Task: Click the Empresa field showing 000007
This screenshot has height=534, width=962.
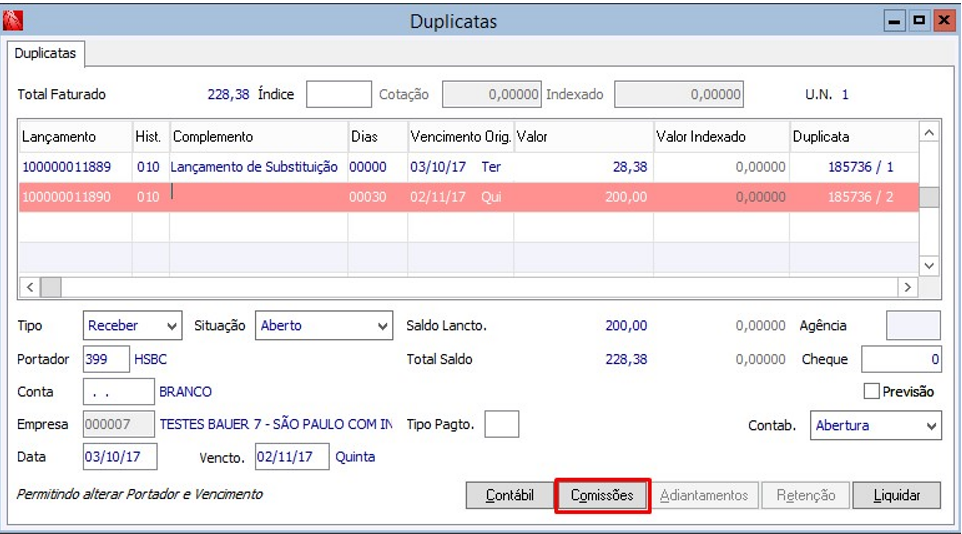Action: (x=118, y=424)
